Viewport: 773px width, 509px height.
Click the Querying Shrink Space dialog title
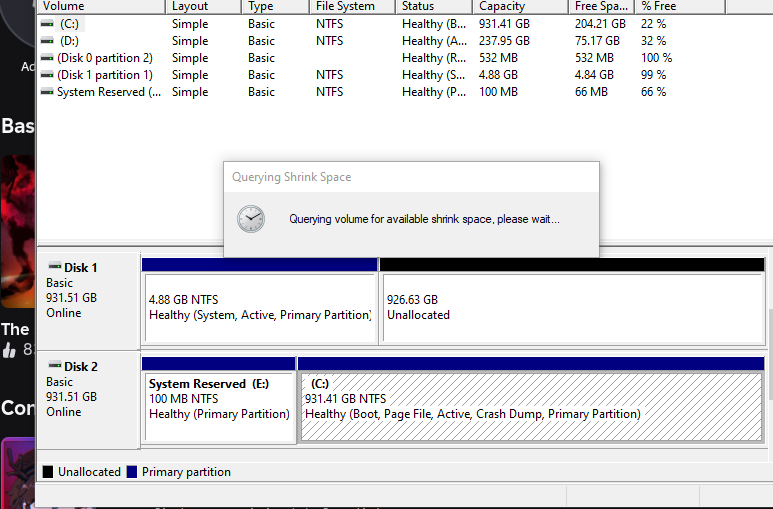[291, 177]
